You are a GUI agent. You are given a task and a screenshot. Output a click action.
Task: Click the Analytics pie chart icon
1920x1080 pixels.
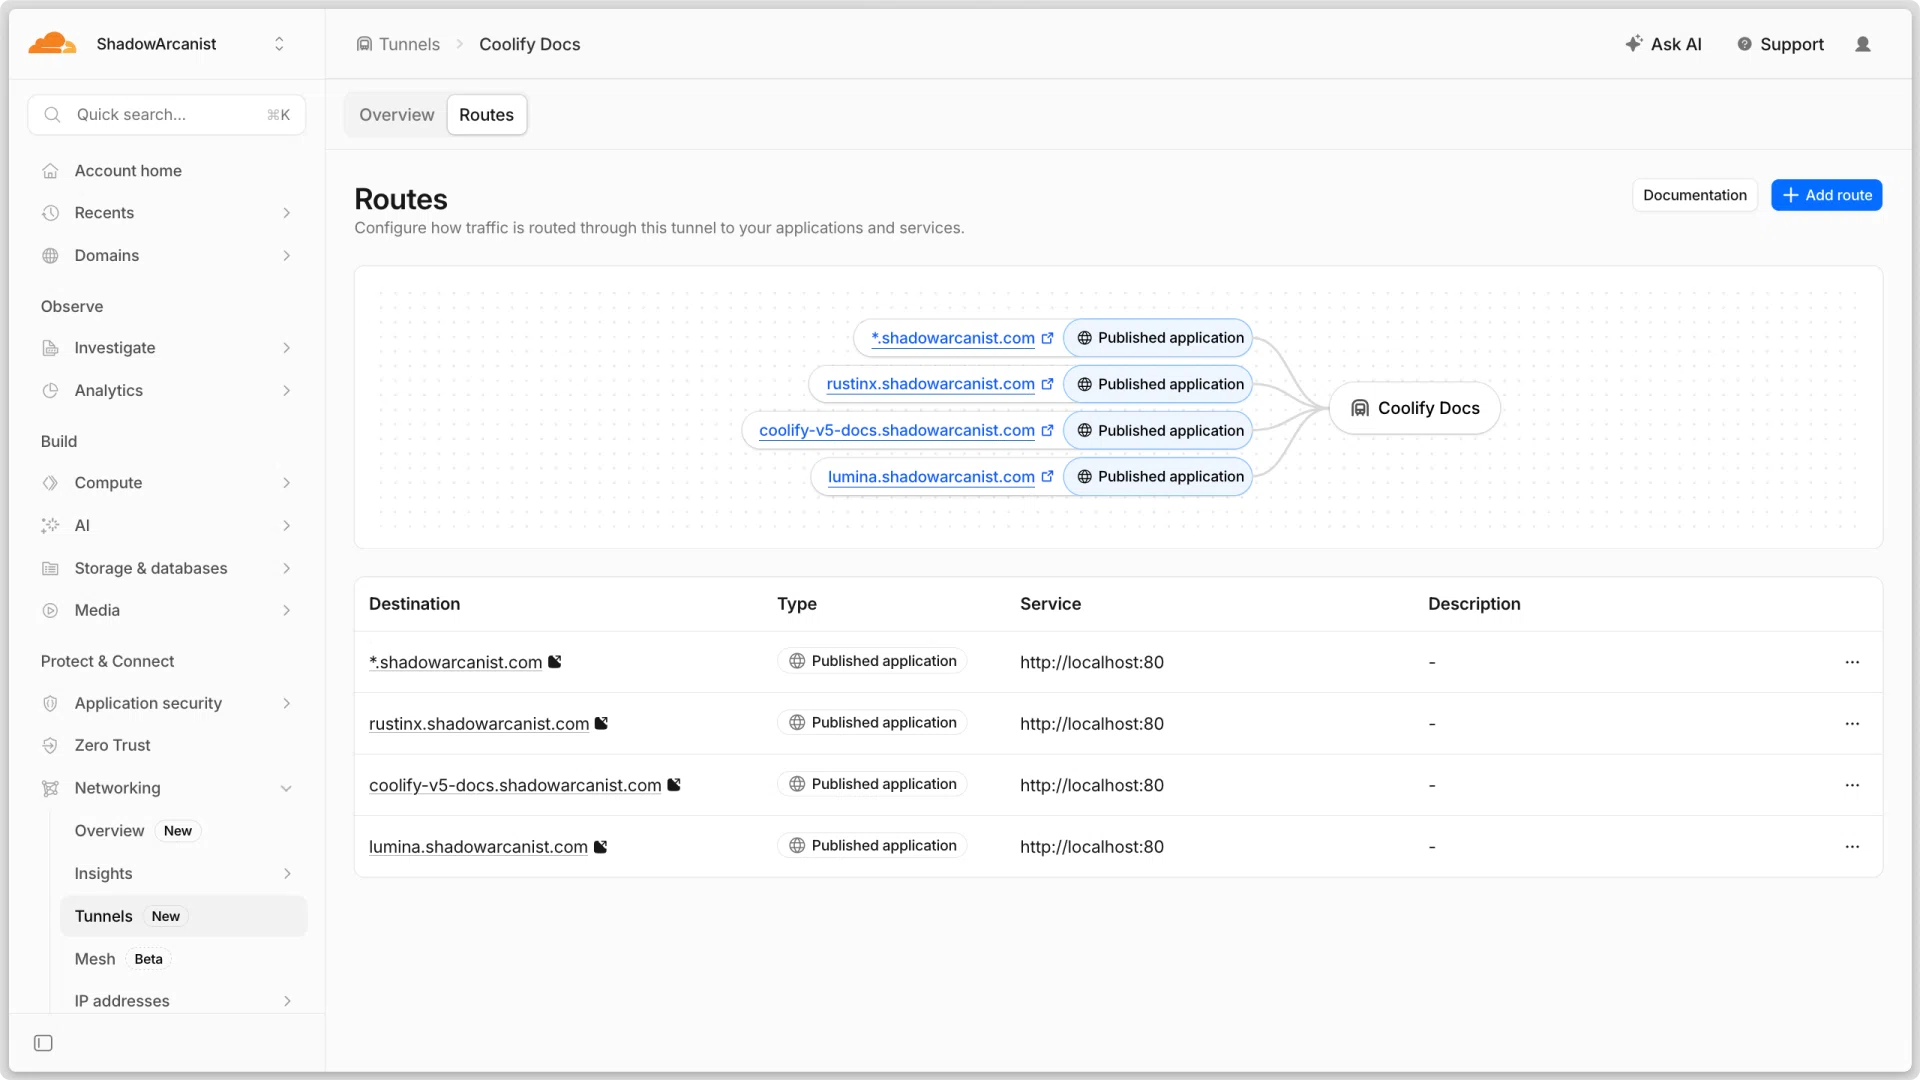click(x=50, y=391)
